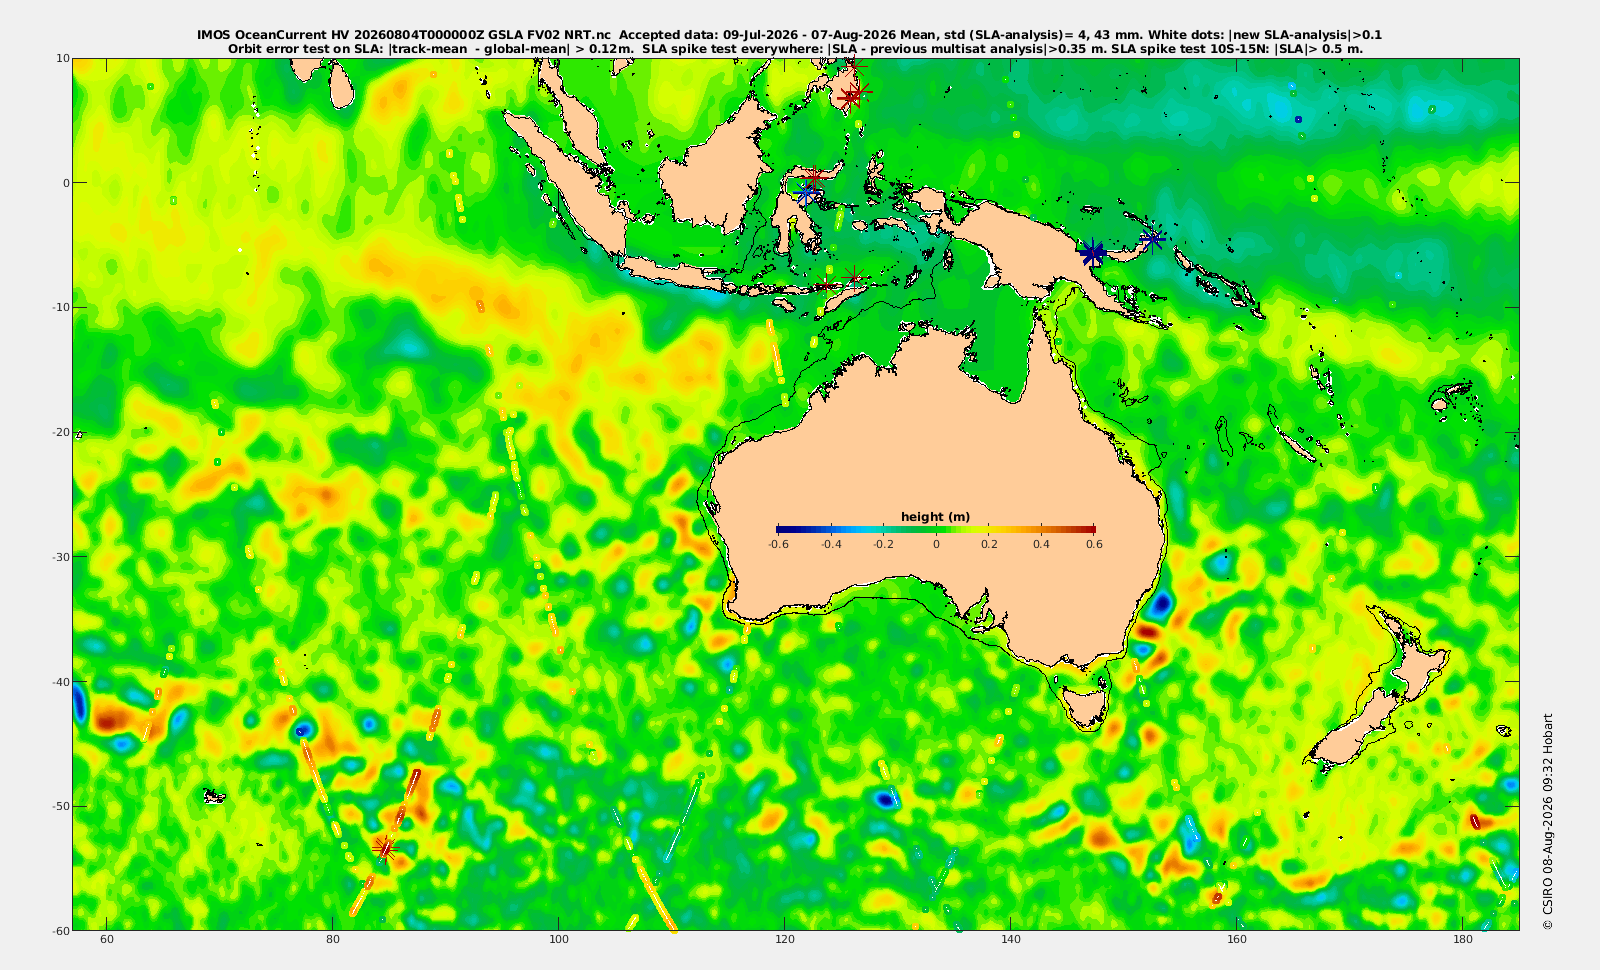Click the longitude axis label '80'
Image resolution: width=1600 pixels, height=970 pixels.
(x=333, y=940)
